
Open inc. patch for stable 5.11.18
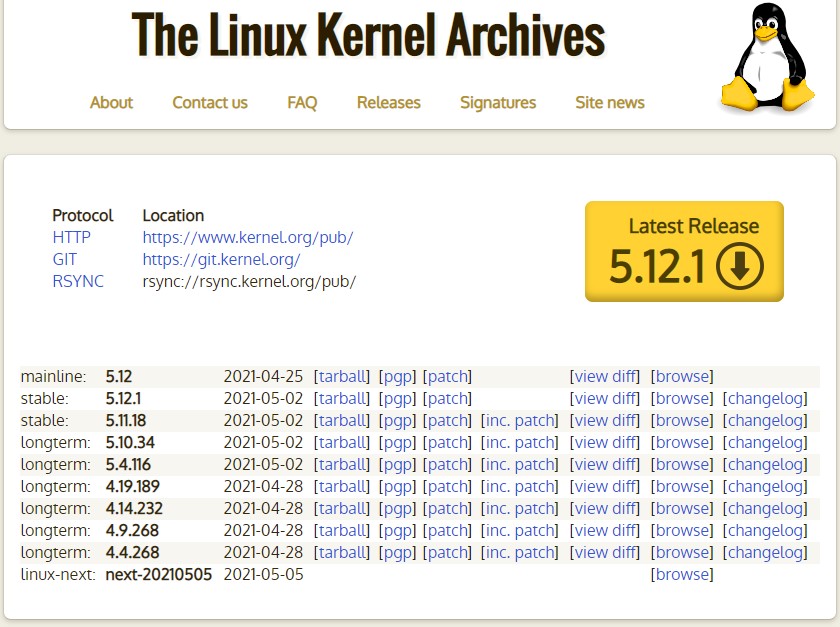pos(520,420)
